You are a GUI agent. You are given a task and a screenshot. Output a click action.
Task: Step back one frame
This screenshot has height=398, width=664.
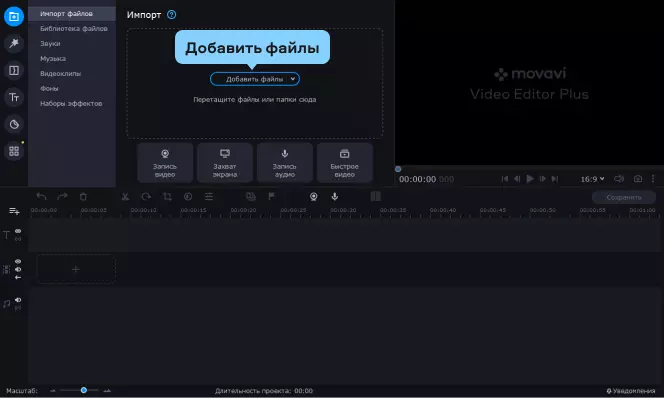517,179
